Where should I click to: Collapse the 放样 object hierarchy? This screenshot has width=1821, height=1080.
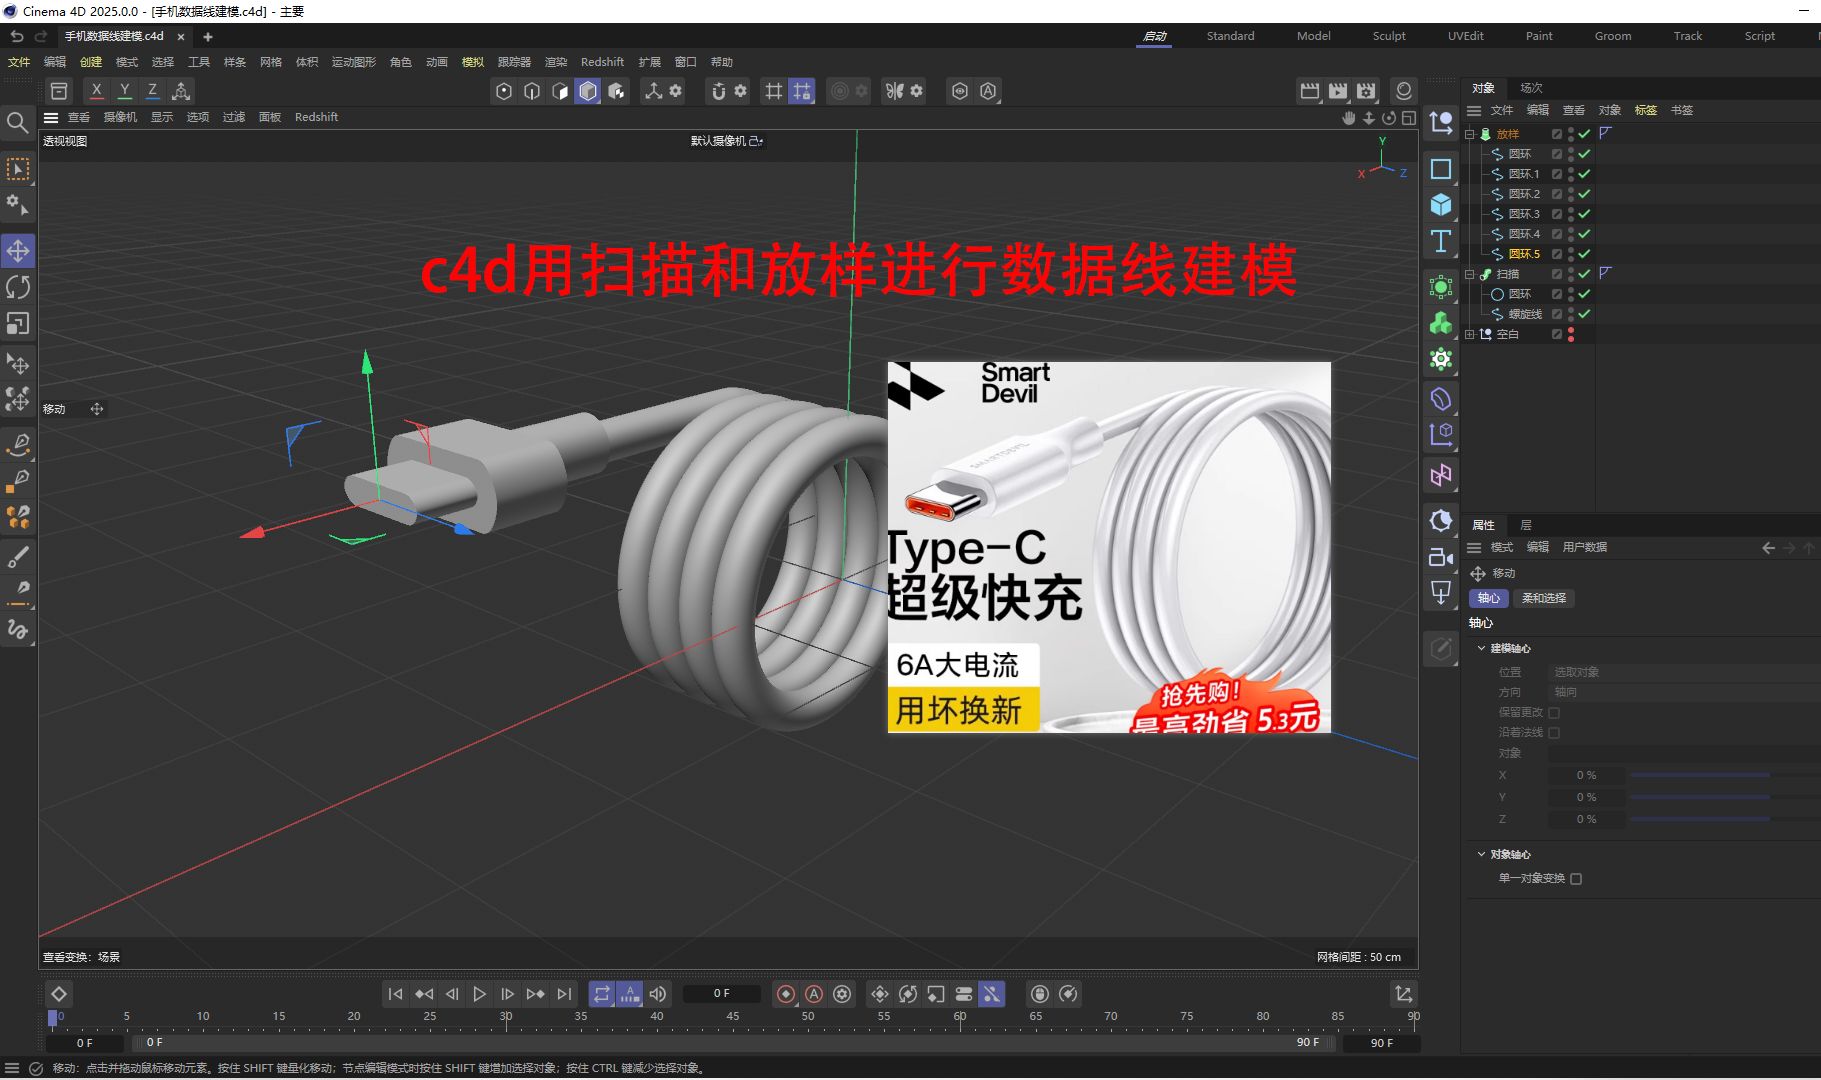click(x=1470, y=133)
